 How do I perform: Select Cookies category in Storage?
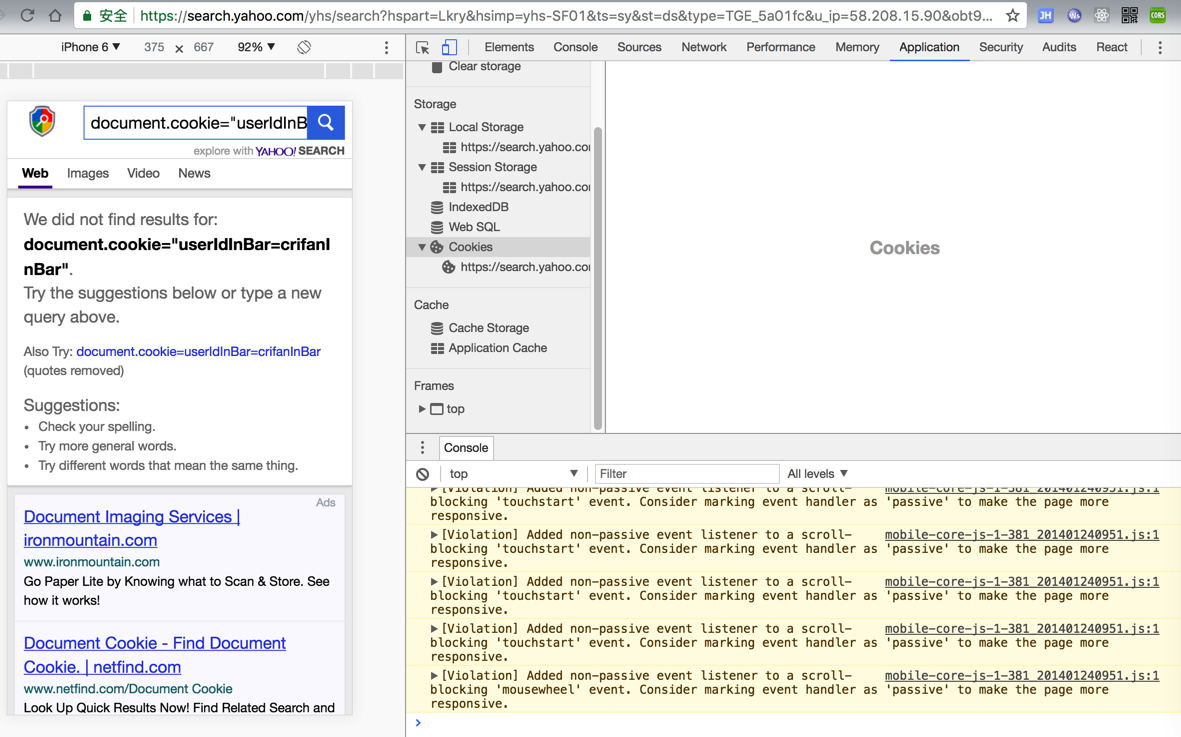coord(470,247)
